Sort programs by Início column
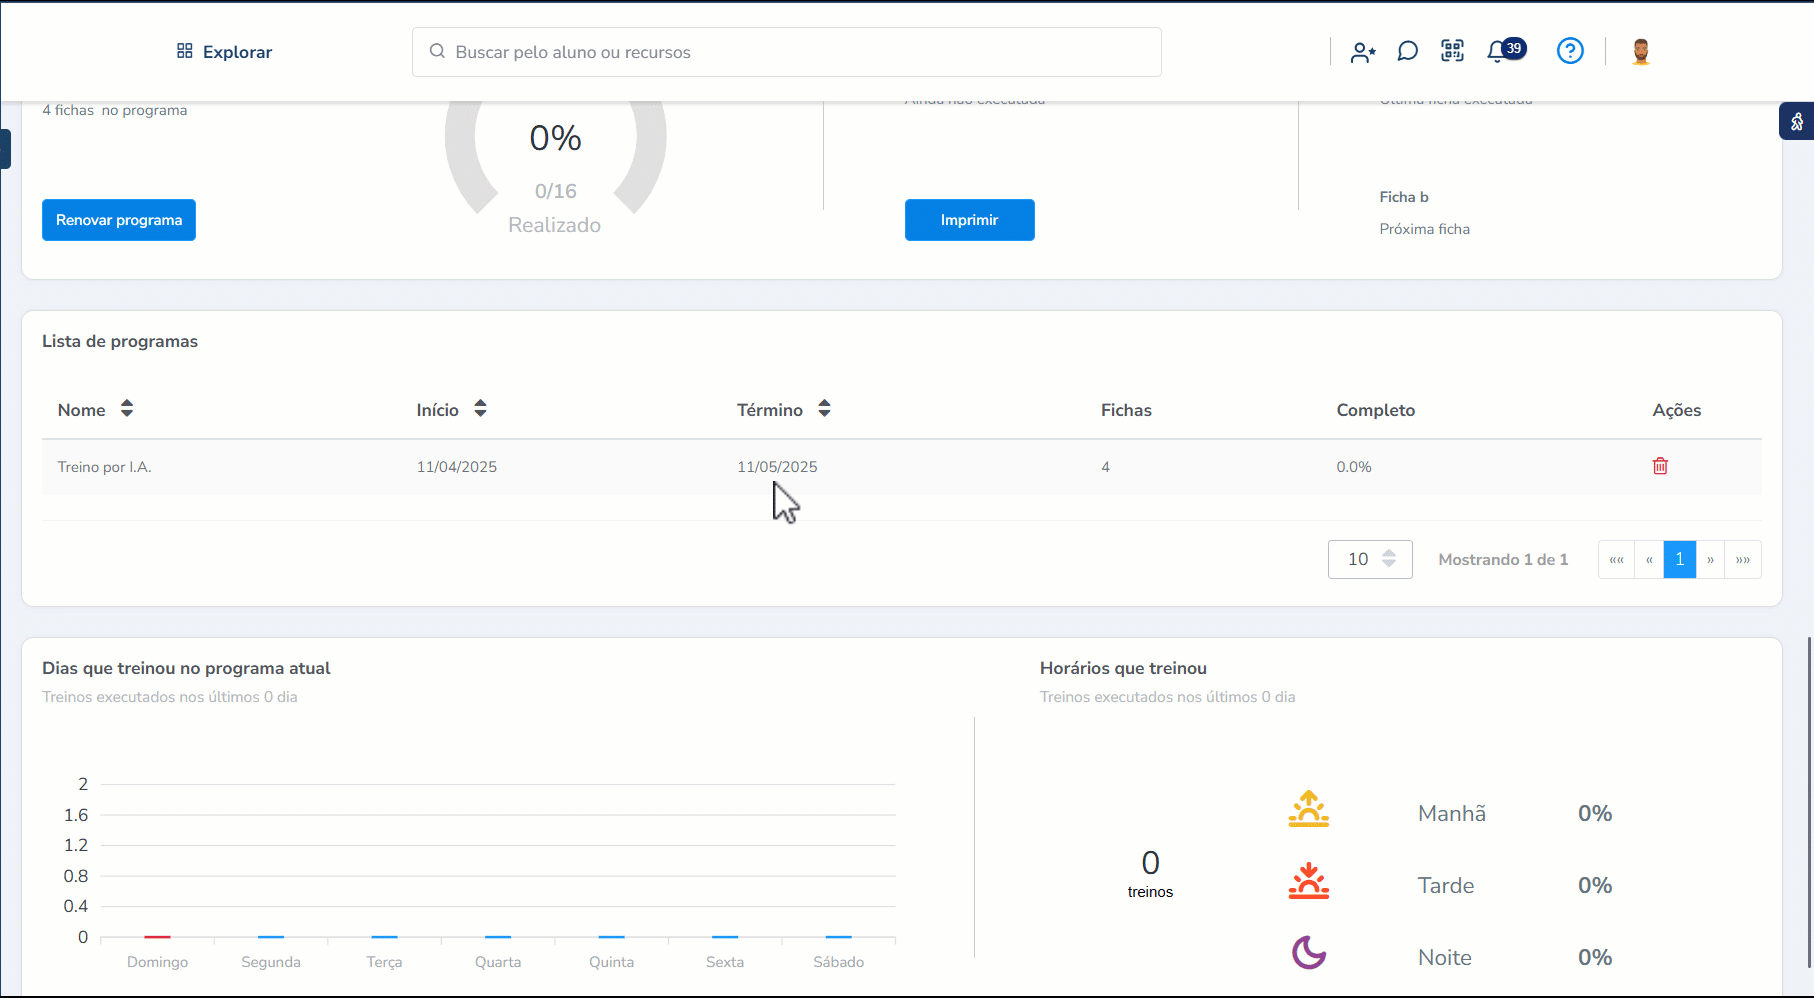This screenshot has width=1814, height=998. (x=480, y=409)
